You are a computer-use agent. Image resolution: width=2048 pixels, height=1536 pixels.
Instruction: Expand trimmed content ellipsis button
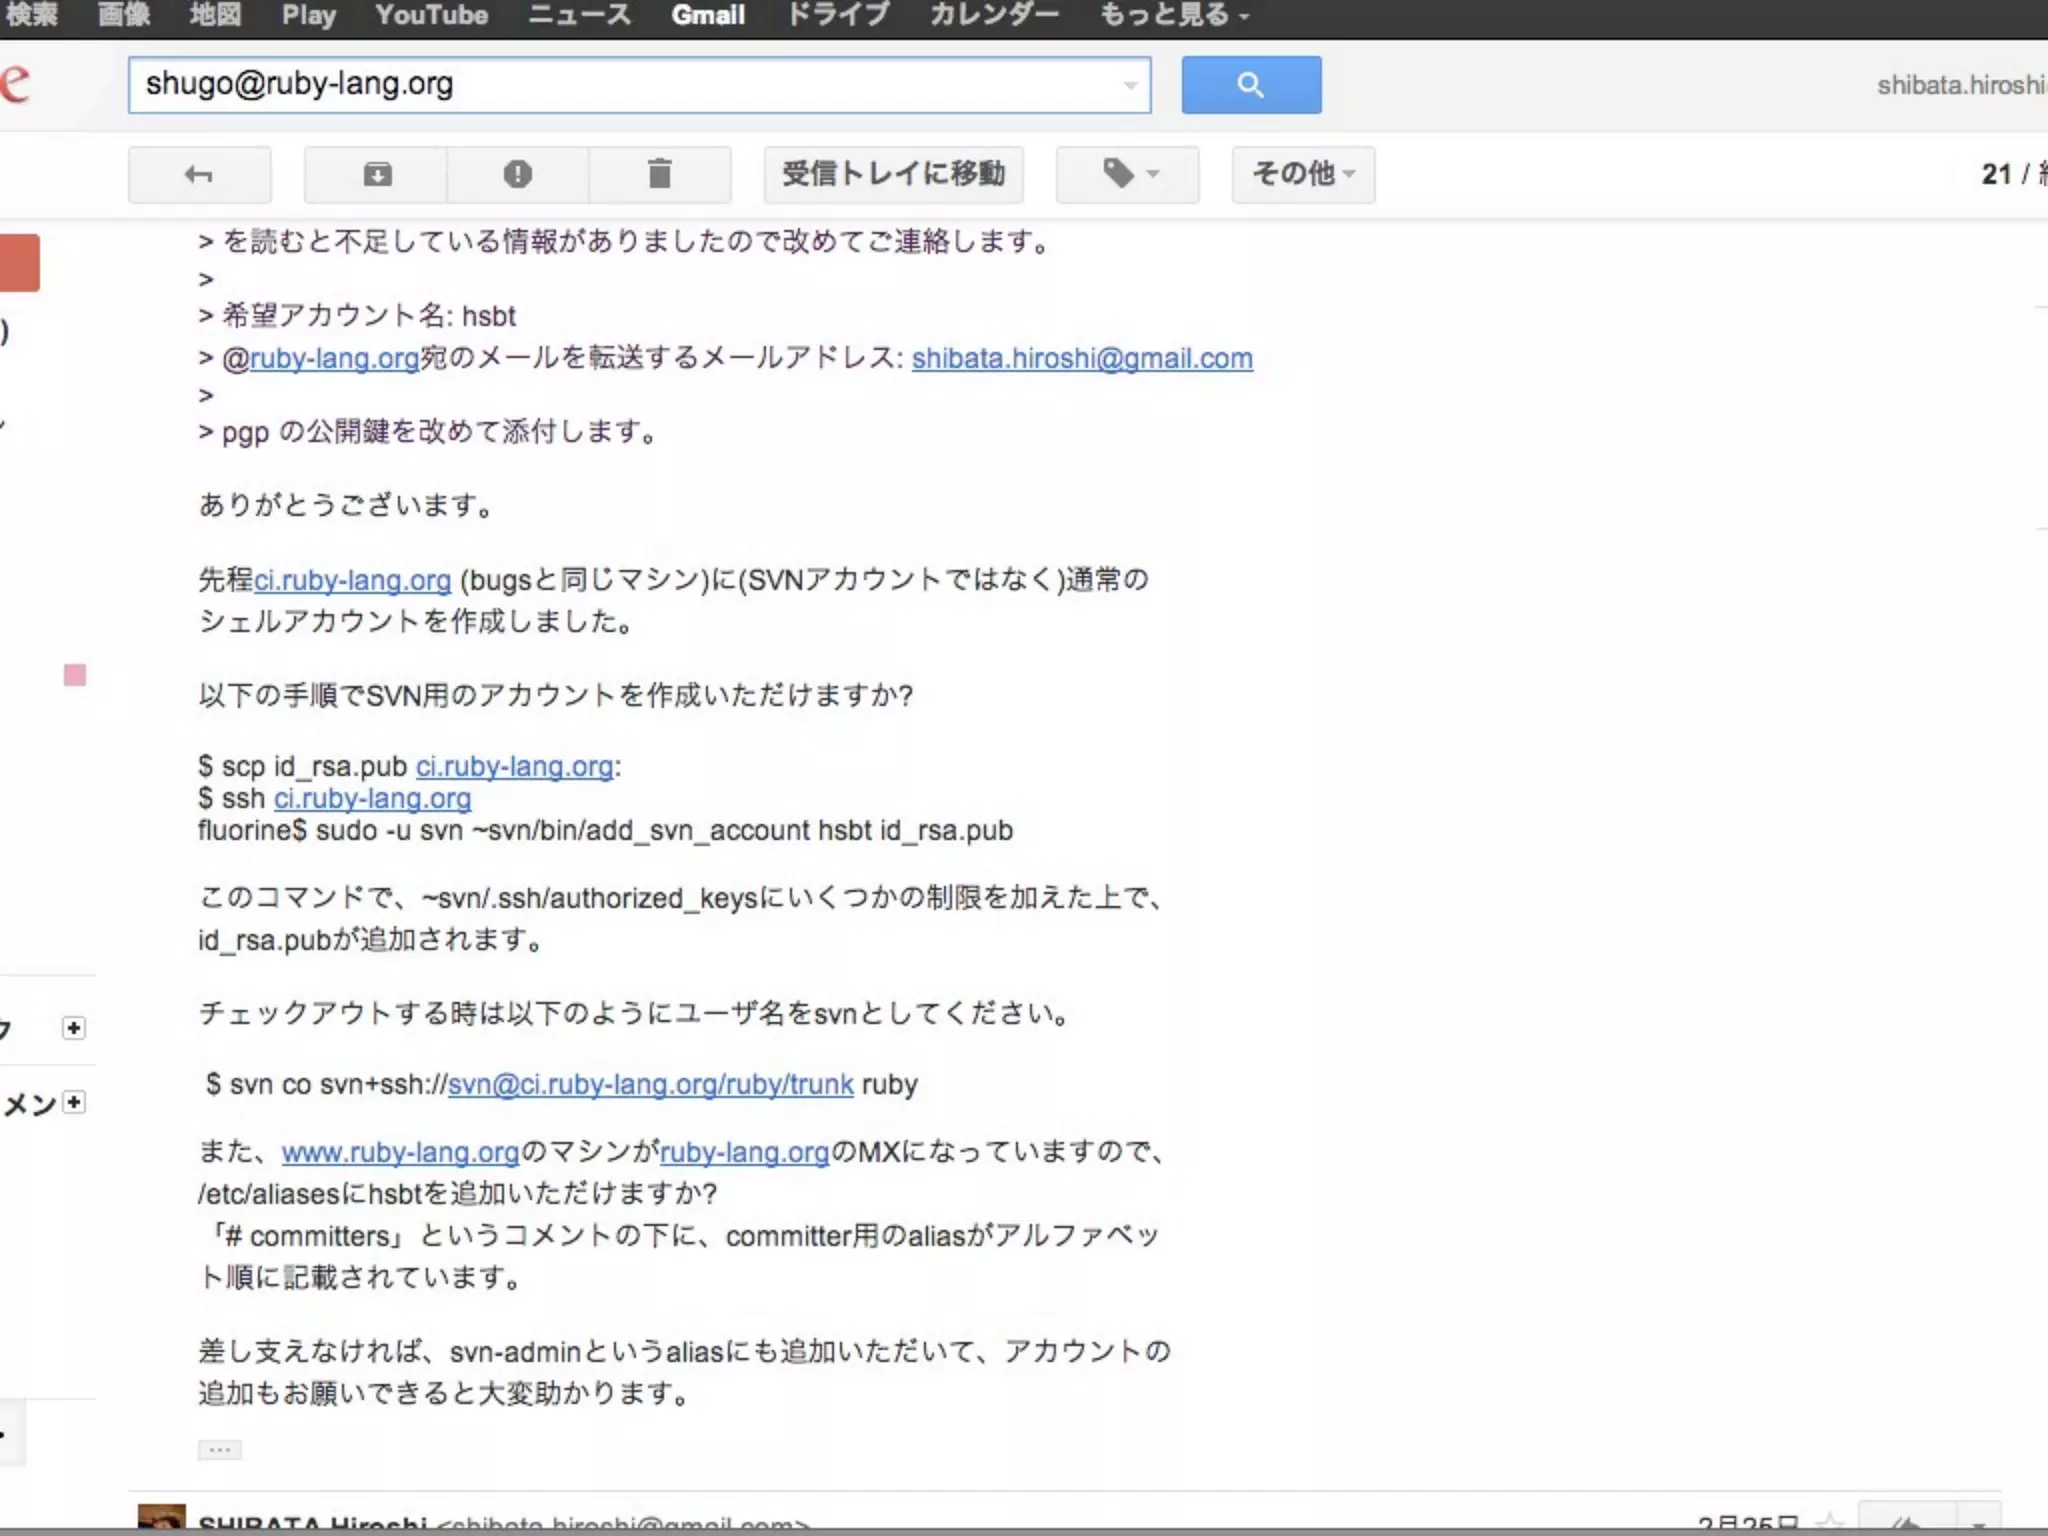[x=219, y=1450]
